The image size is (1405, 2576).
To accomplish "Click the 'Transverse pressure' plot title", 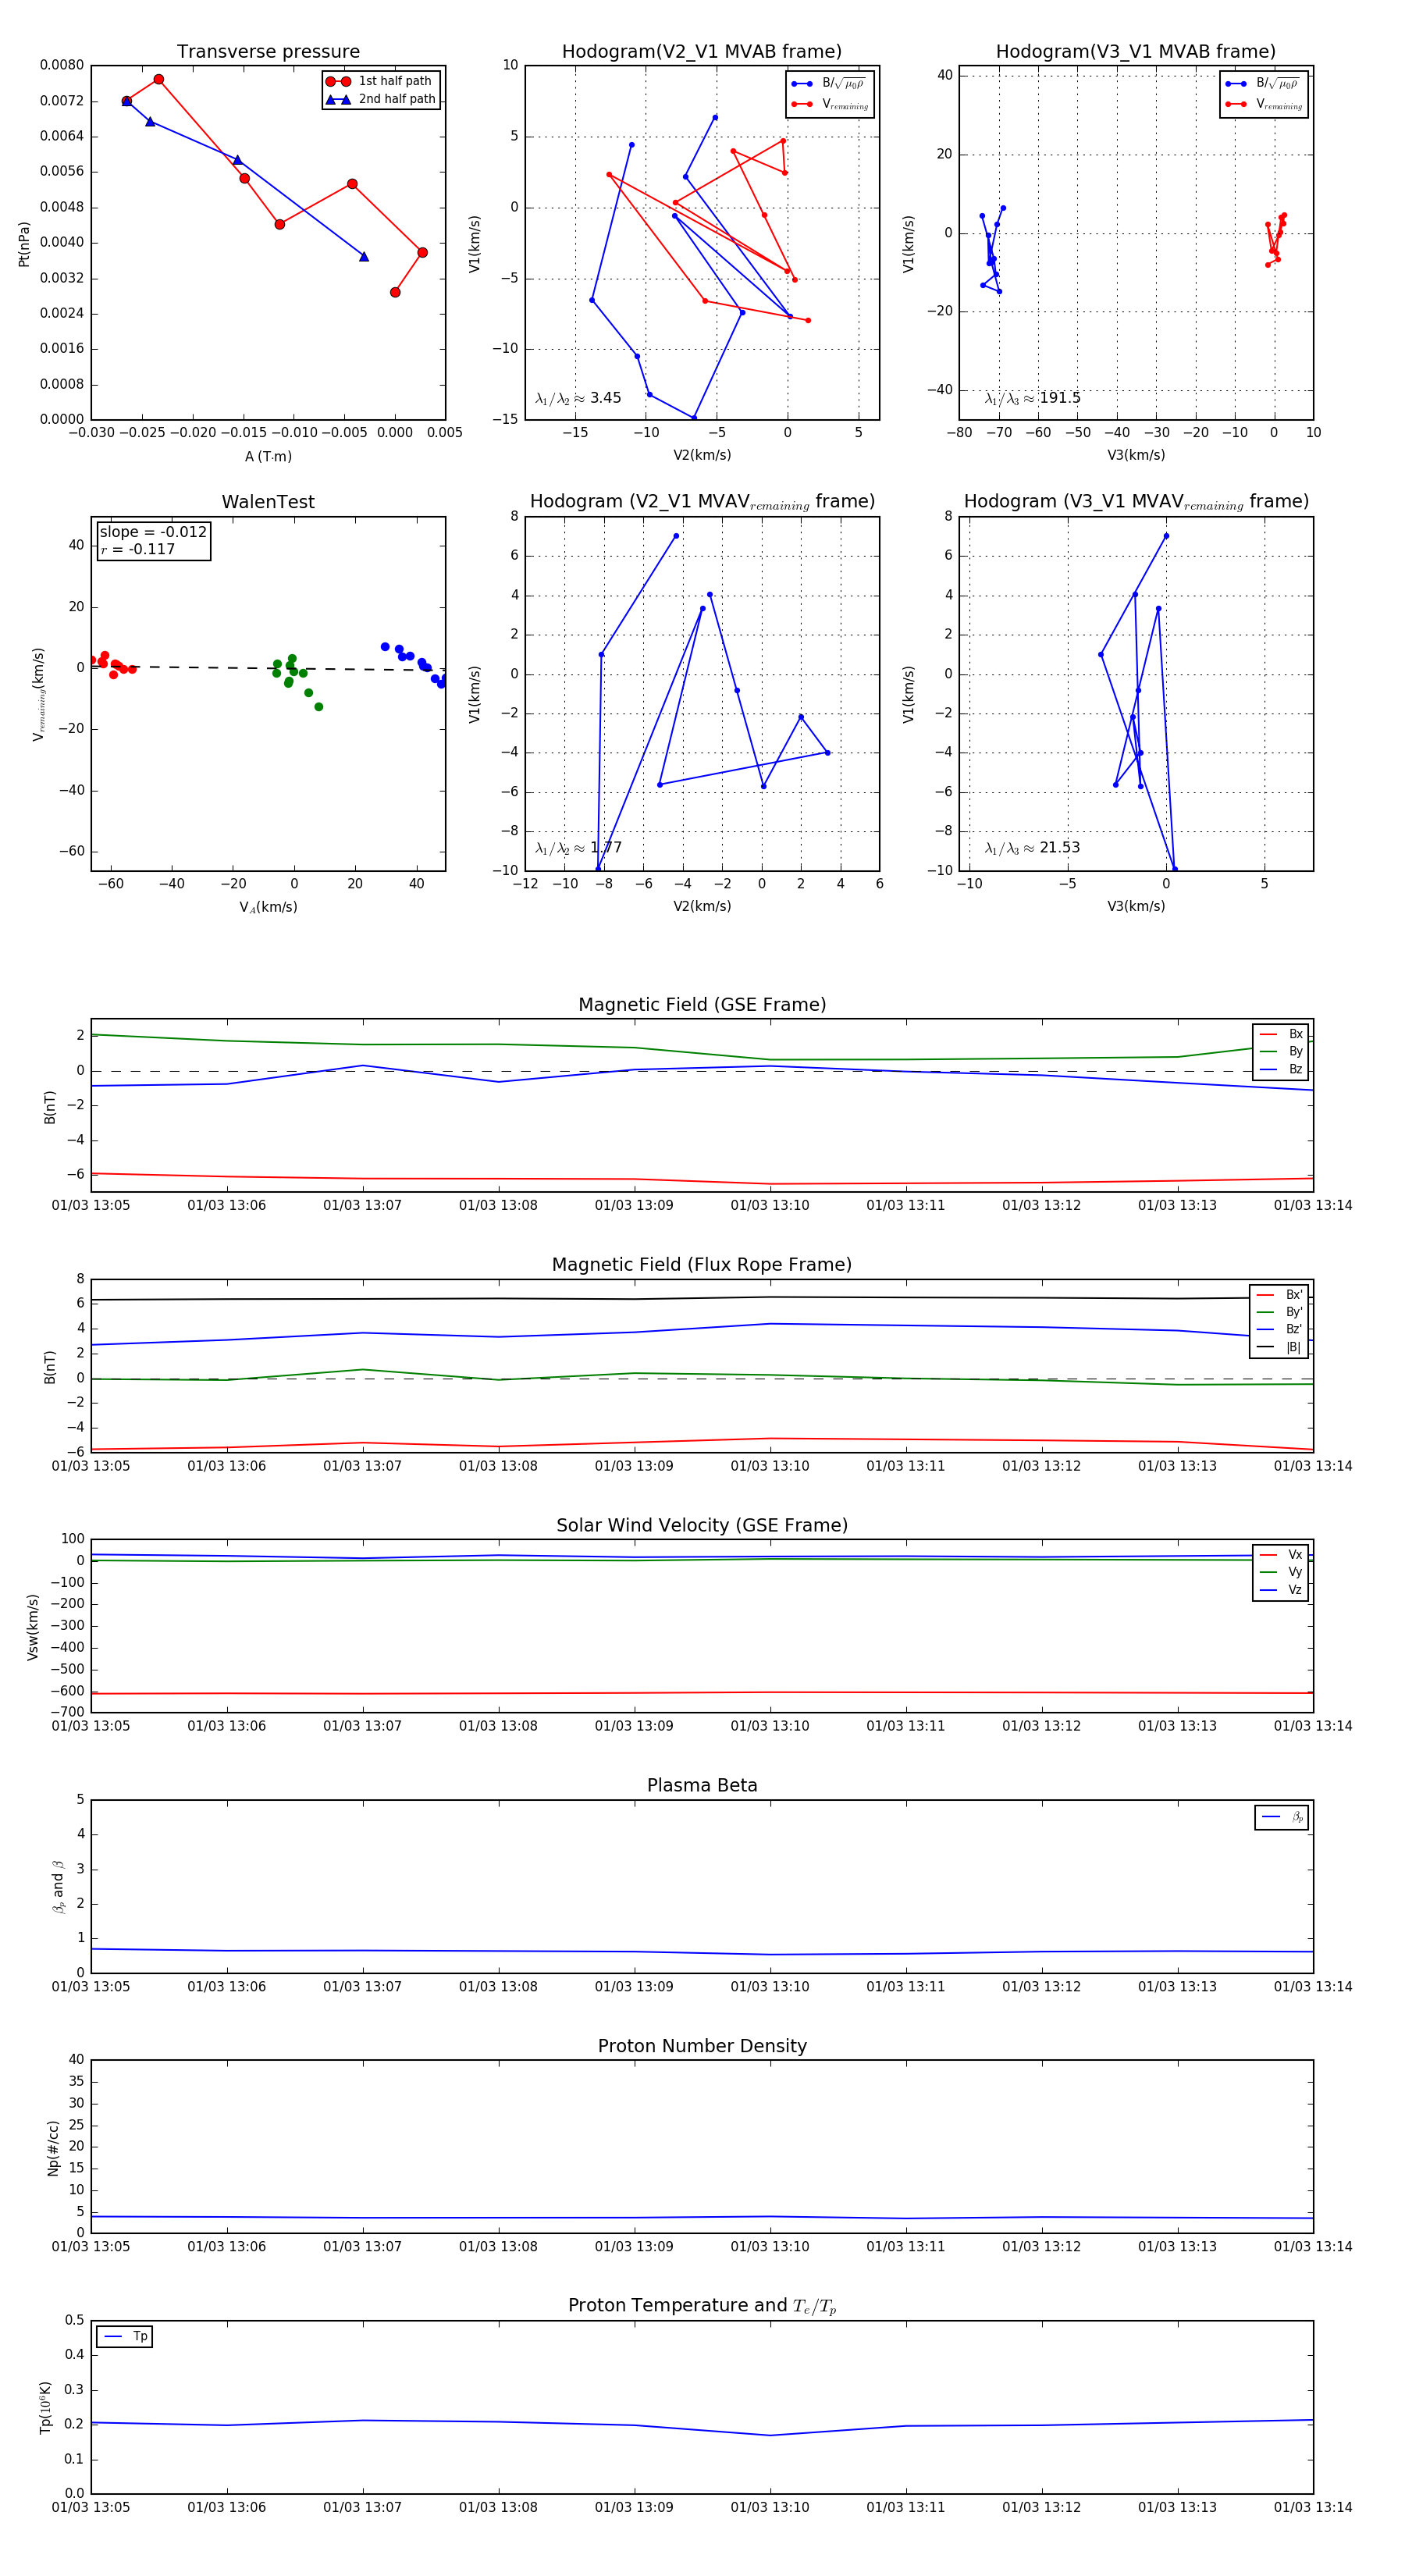I will tap(268, 51).
